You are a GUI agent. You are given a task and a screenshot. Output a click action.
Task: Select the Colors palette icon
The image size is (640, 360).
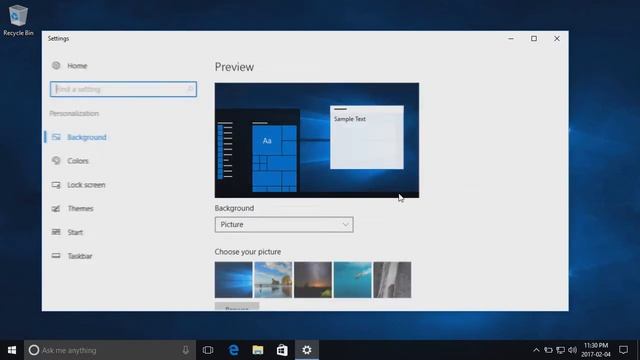point(56,161)
